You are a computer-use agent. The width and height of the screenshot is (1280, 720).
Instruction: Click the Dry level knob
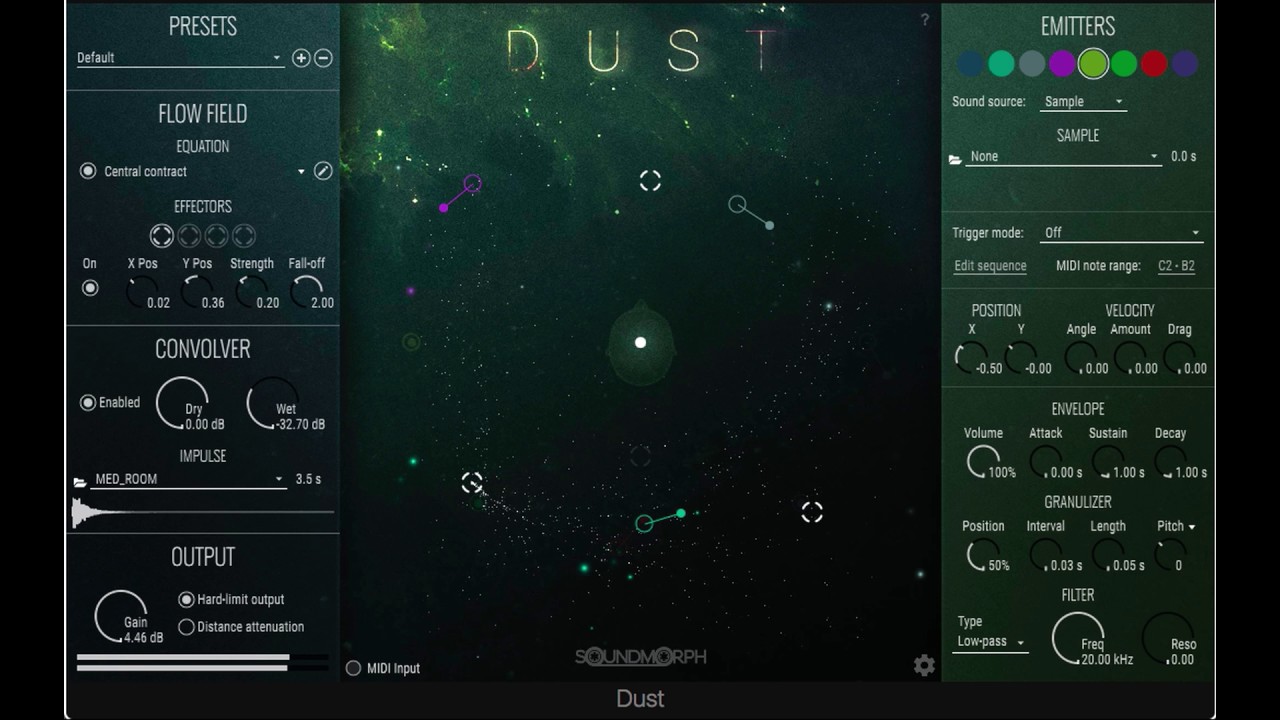pyautogui.click(x=183, y=403)
